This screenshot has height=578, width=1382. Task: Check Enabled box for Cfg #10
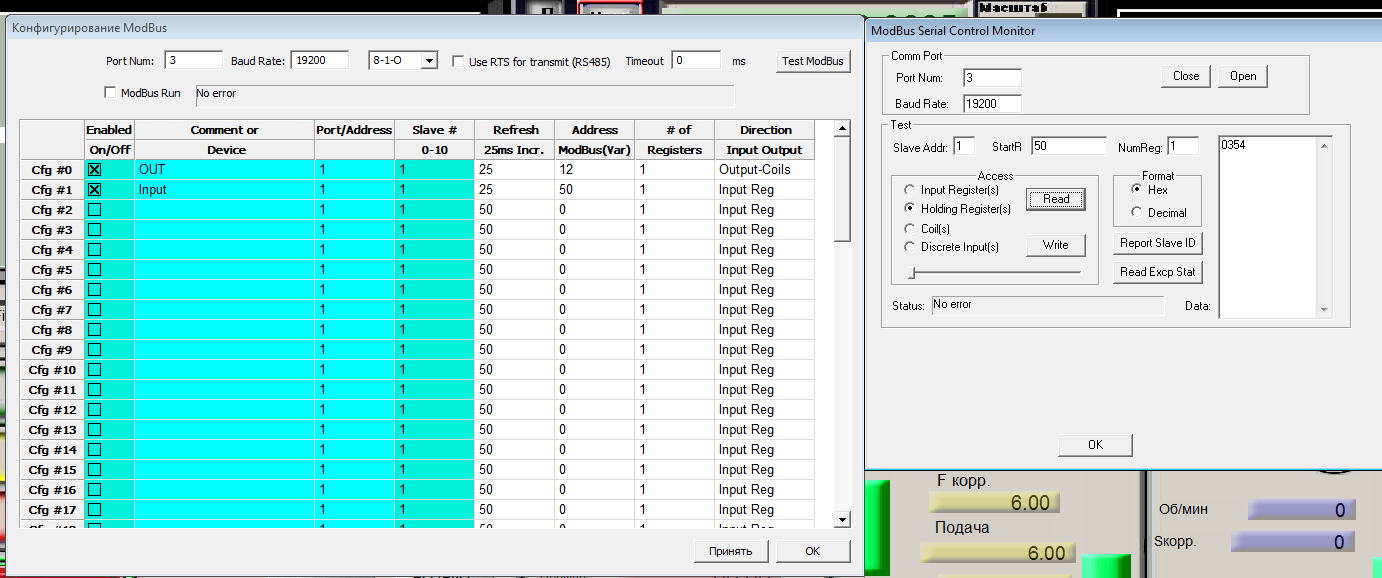pyautogui.click(x=95, y=370)
